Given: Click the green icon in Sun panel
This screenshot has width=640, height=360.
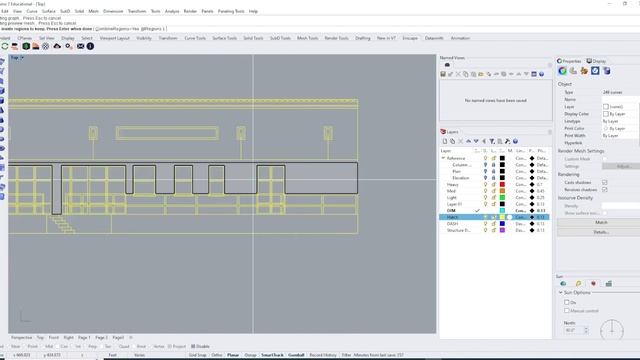Looking at the screenshot, I should coord(609,284).
